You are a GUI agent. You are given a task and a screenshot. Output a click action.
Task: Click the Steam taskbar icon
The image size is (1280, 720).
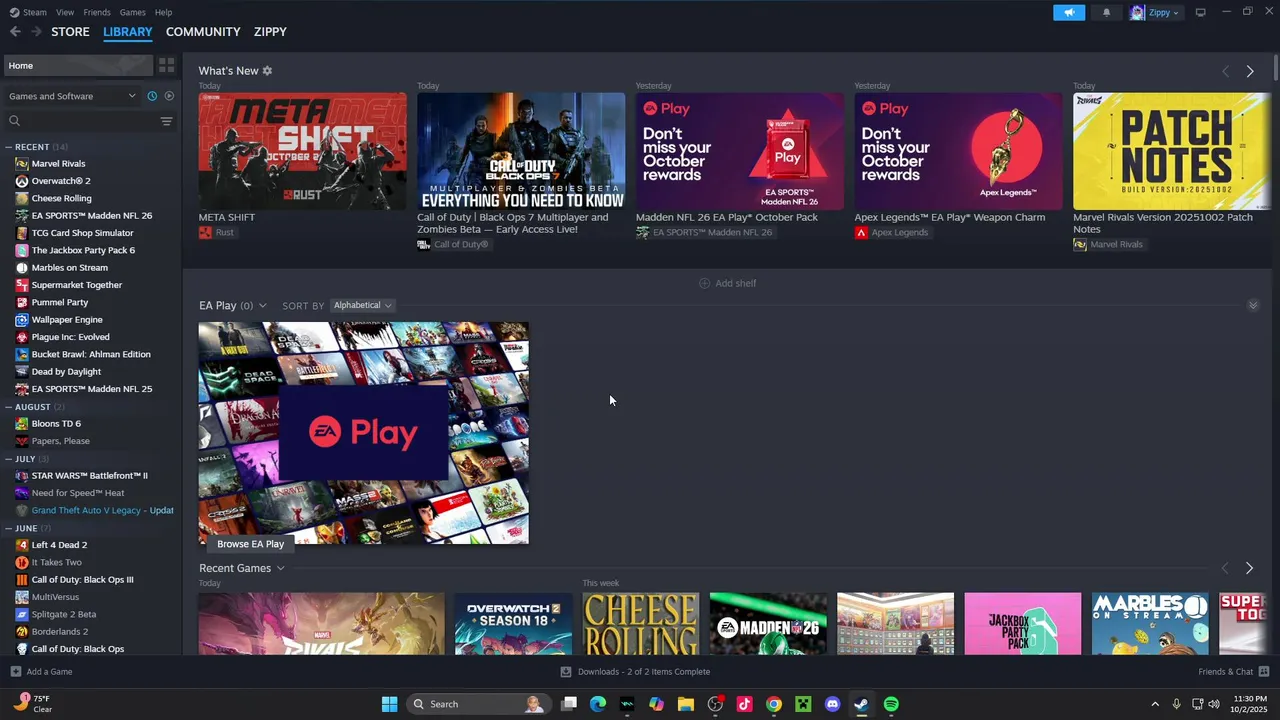(x=861, y=704)
